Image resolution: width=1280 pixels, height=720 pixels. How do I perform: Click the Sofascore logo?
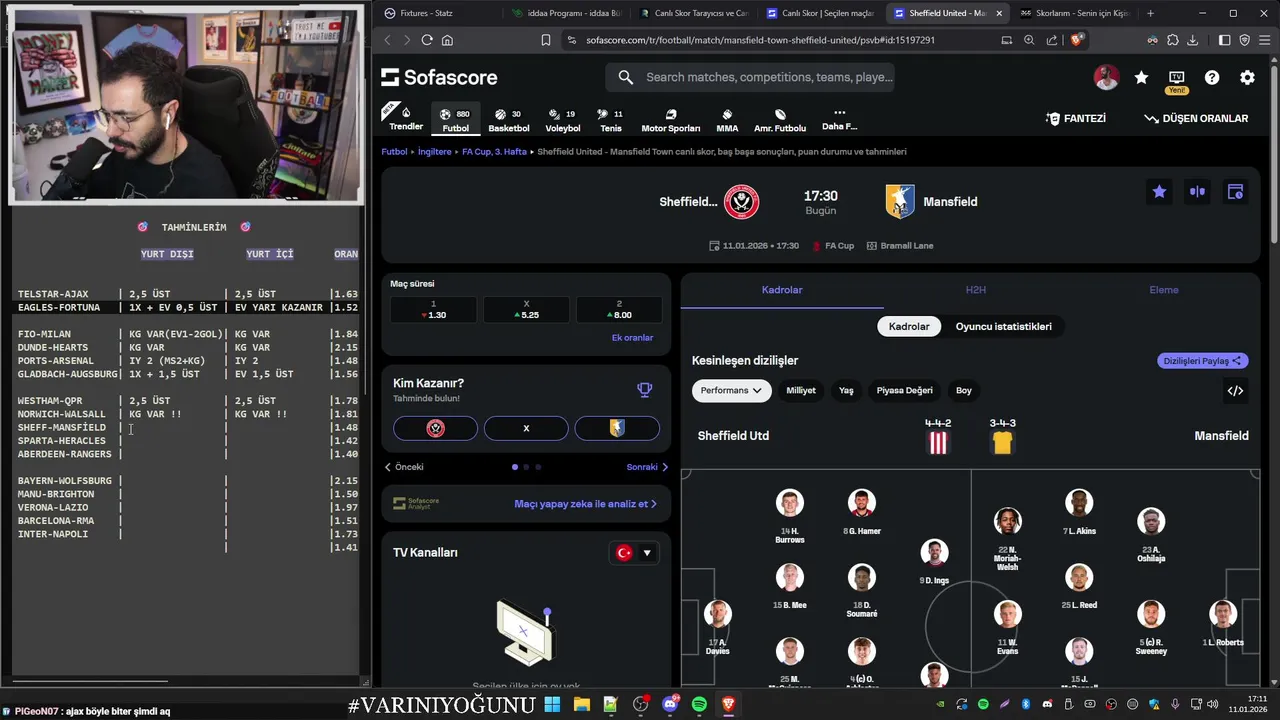[439, 77]
